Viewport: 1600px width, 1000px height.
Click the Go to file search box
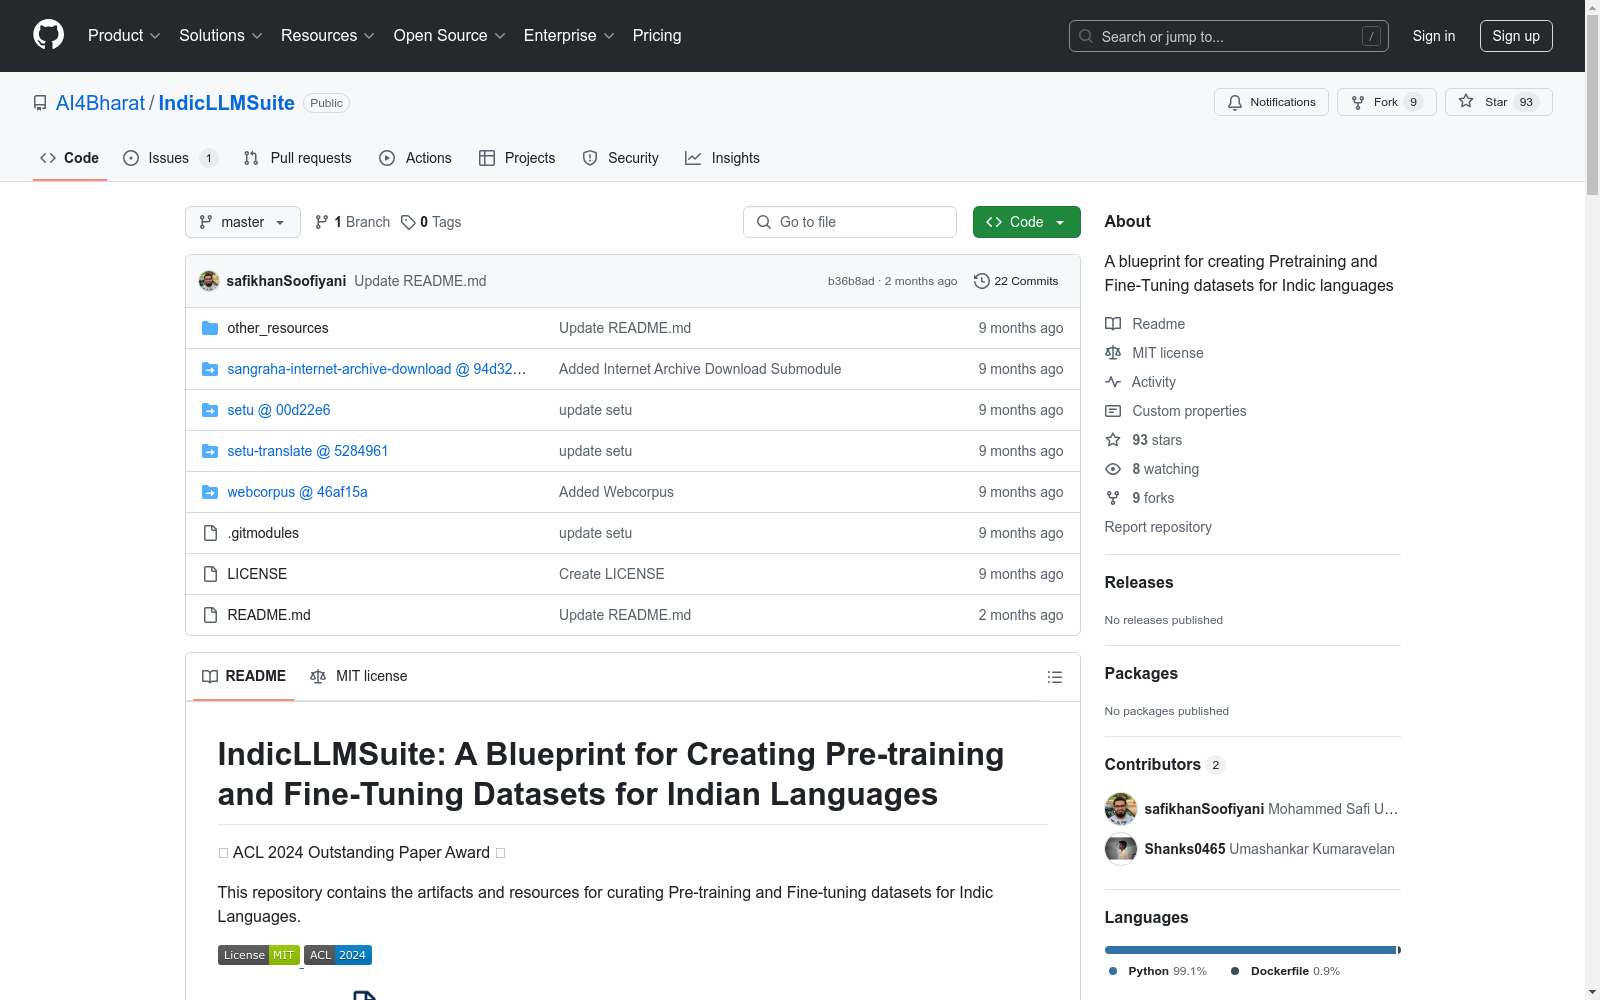850,222
